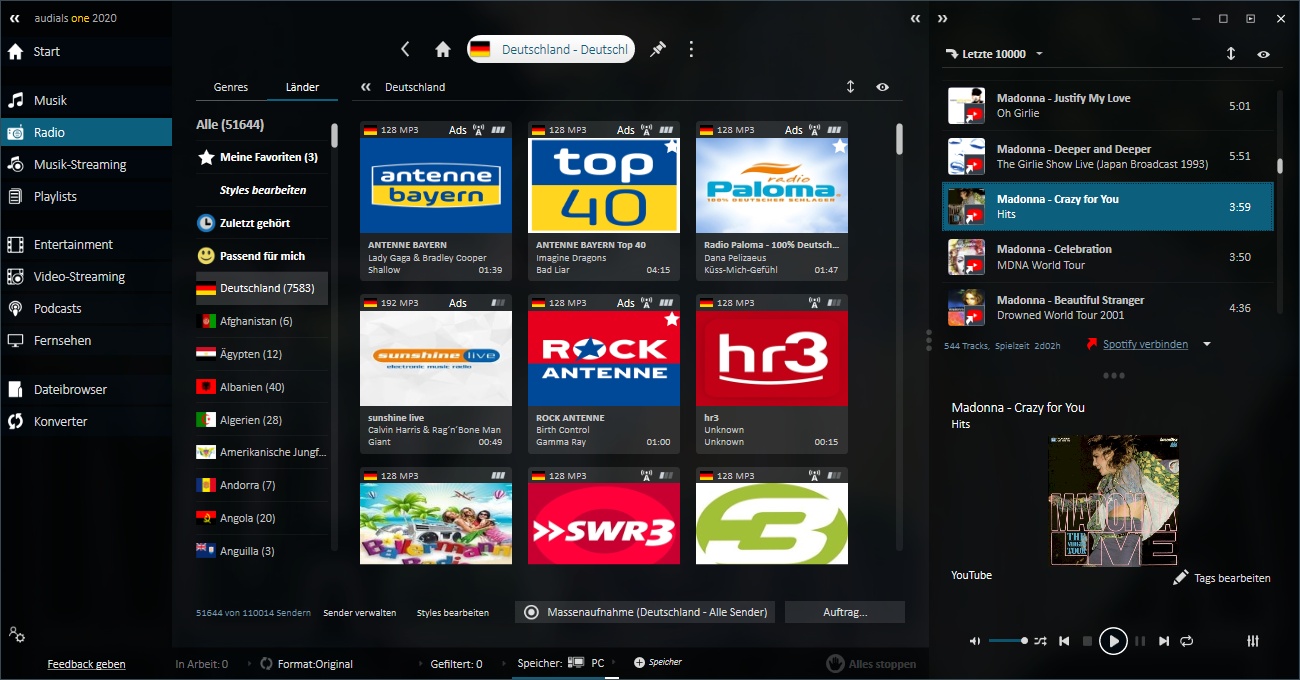The width and height of the screenshot is (1300, 680).
Task: Switch to the Genres tab
Action: click(x=231, y=87)
